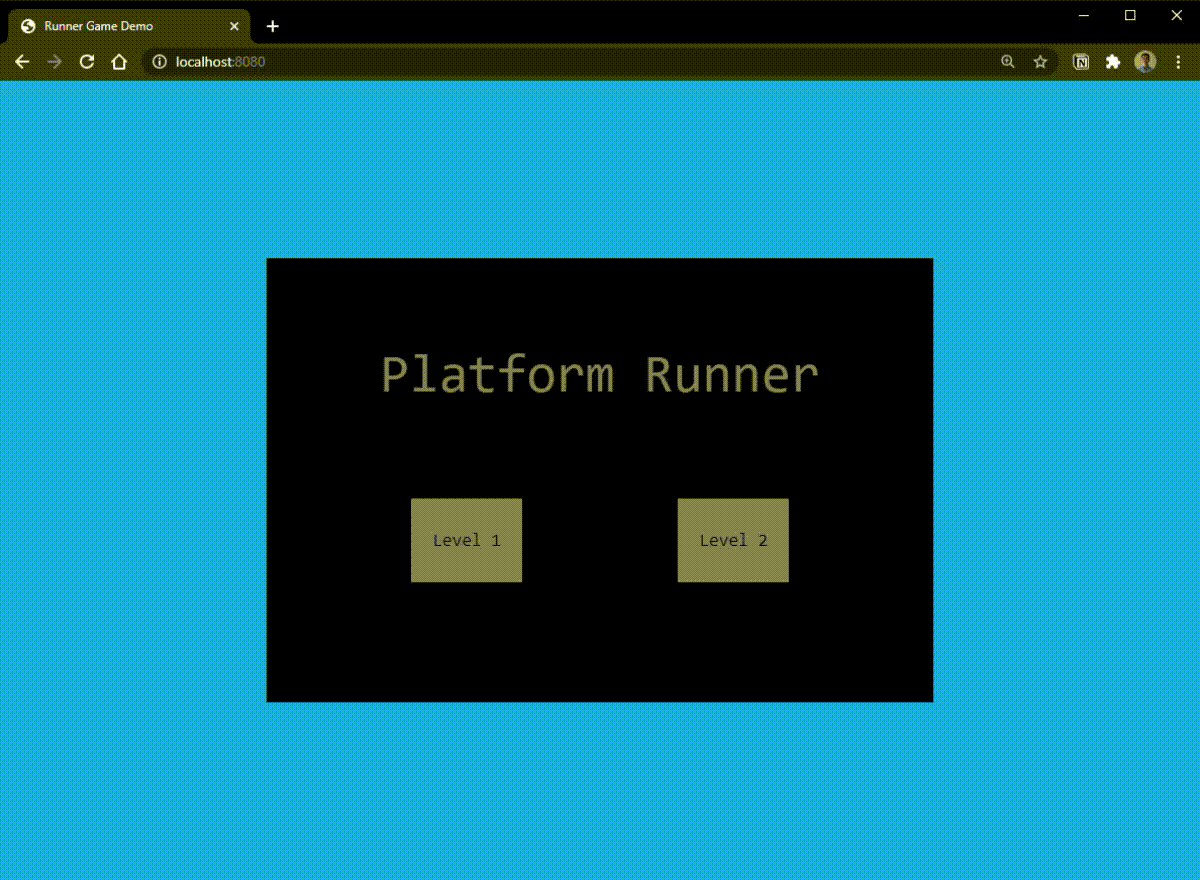The height and width of the screenshot is (880, 1200).
Task: Minimize the browser window
Action: click(1084, 15)
